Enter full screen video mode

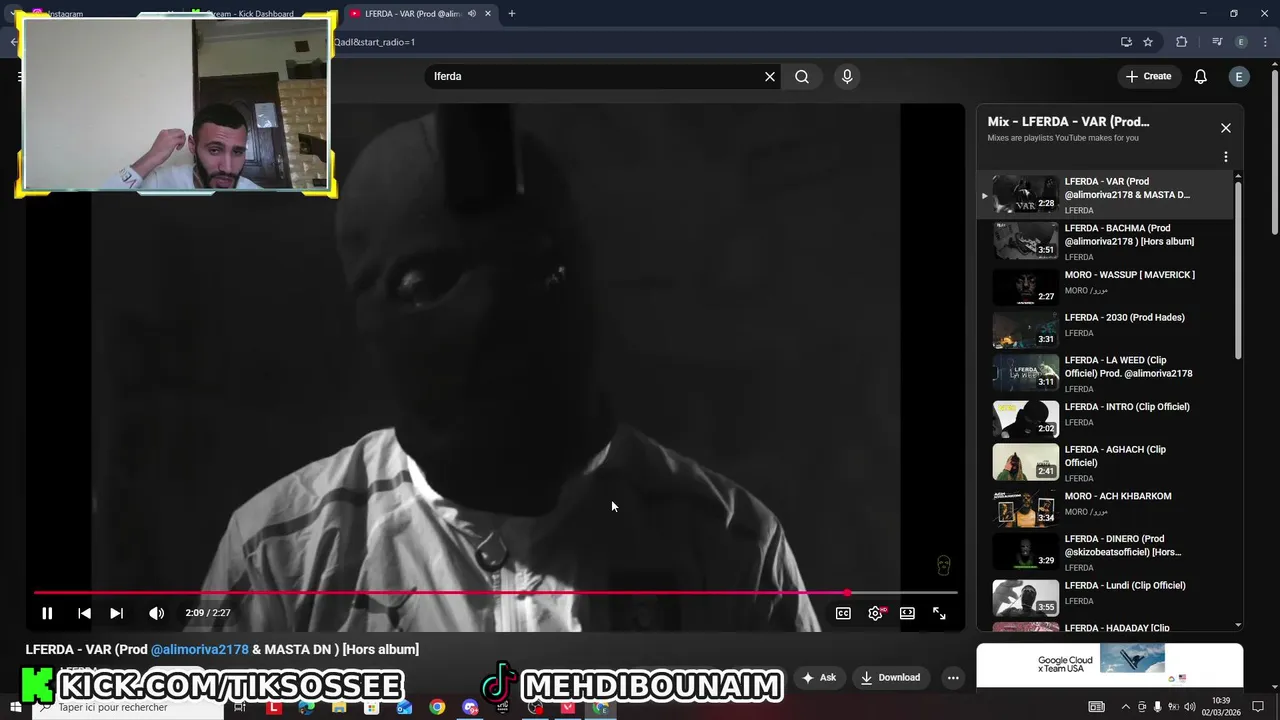(x=939, y=613)
